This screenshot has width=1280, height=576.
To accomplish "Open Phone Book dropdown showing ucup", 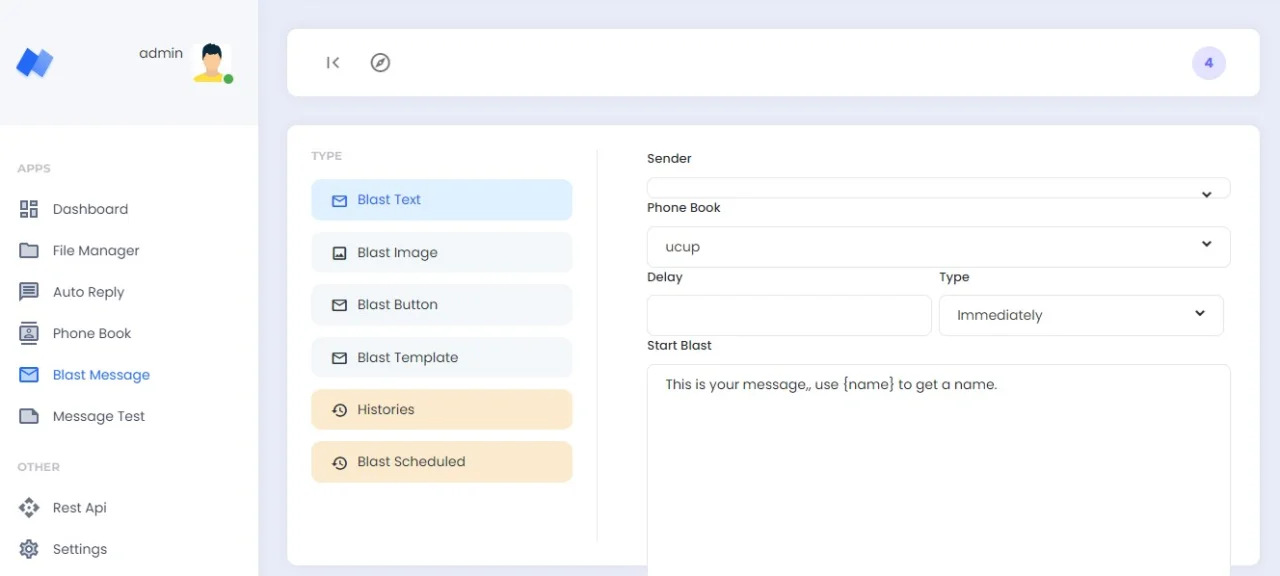I will [x=938, y=246].
